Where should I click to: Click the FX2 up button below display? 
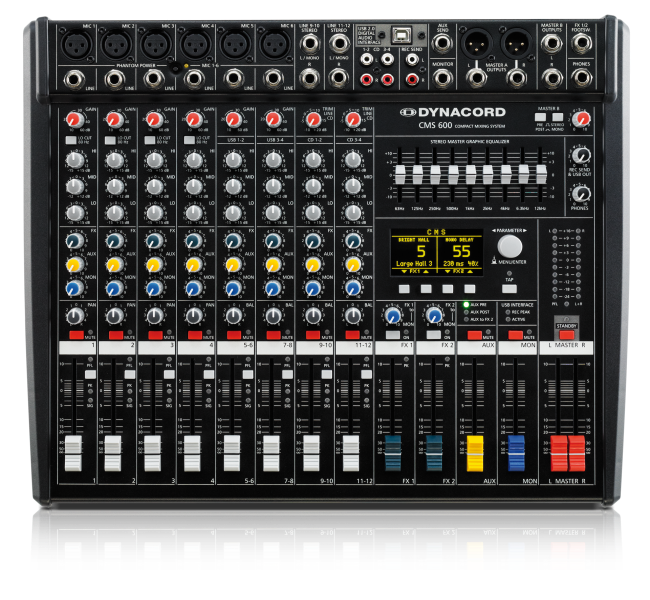(x=470, y=289)
